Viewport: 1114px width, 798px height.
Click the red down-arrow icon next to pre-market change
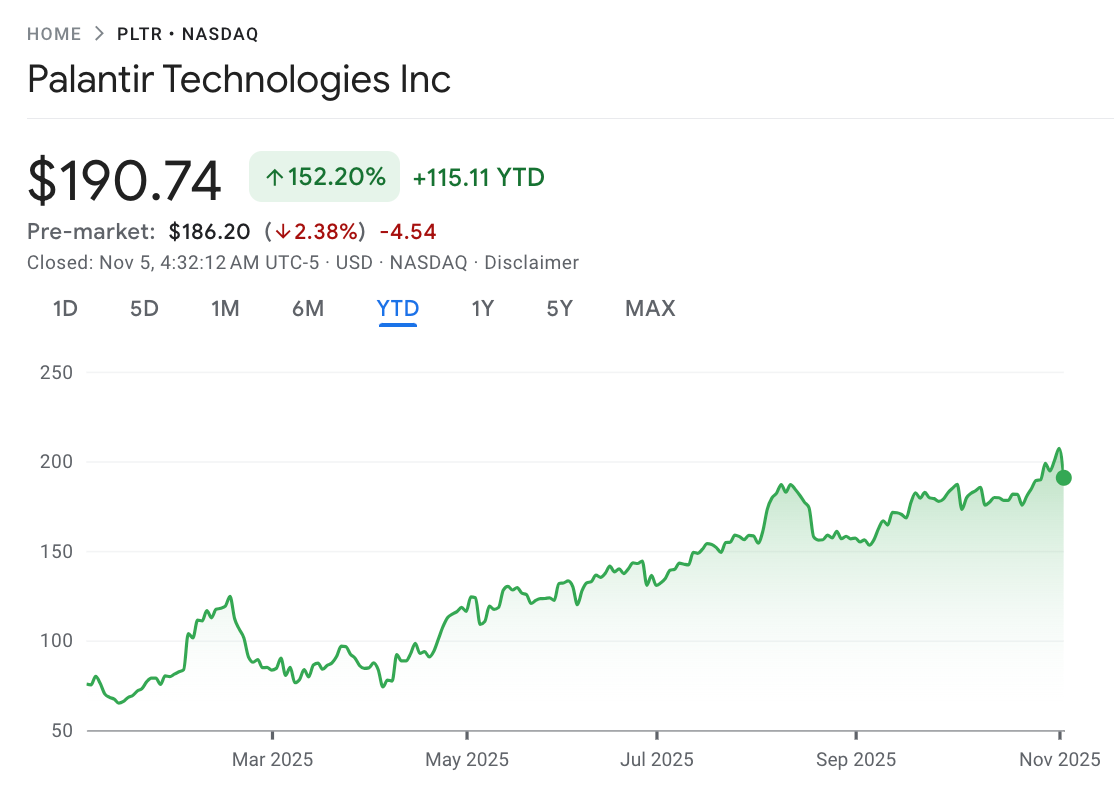(285, 231)
